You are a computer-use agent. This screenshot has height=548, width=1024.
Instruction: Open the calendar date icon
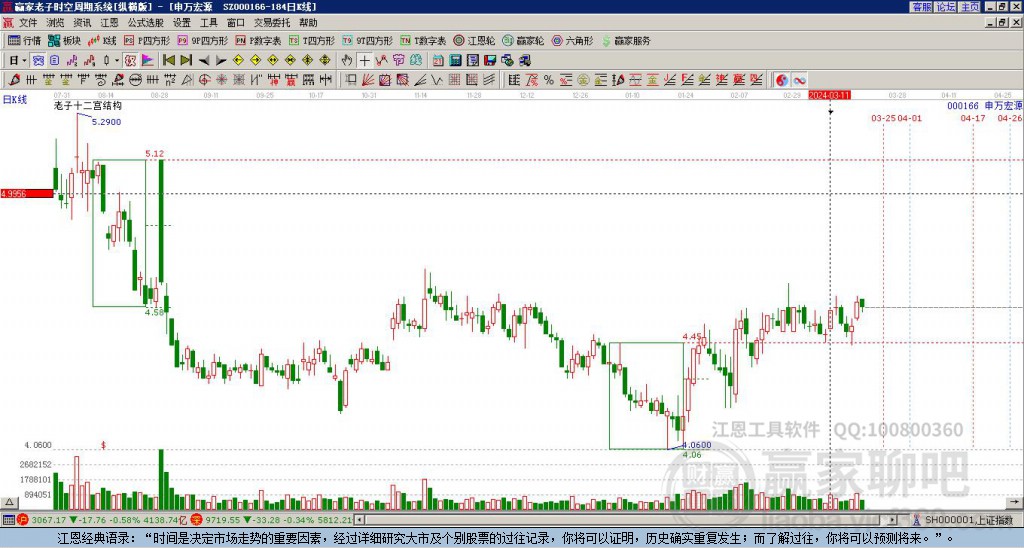438,61
